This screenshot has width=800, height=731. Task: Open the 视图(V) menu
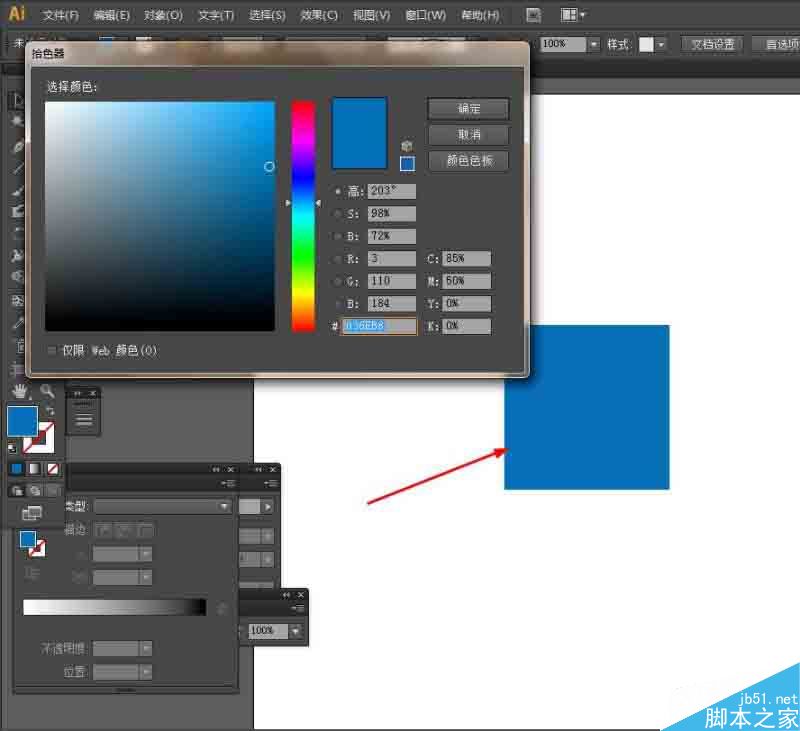pos(371,15)
